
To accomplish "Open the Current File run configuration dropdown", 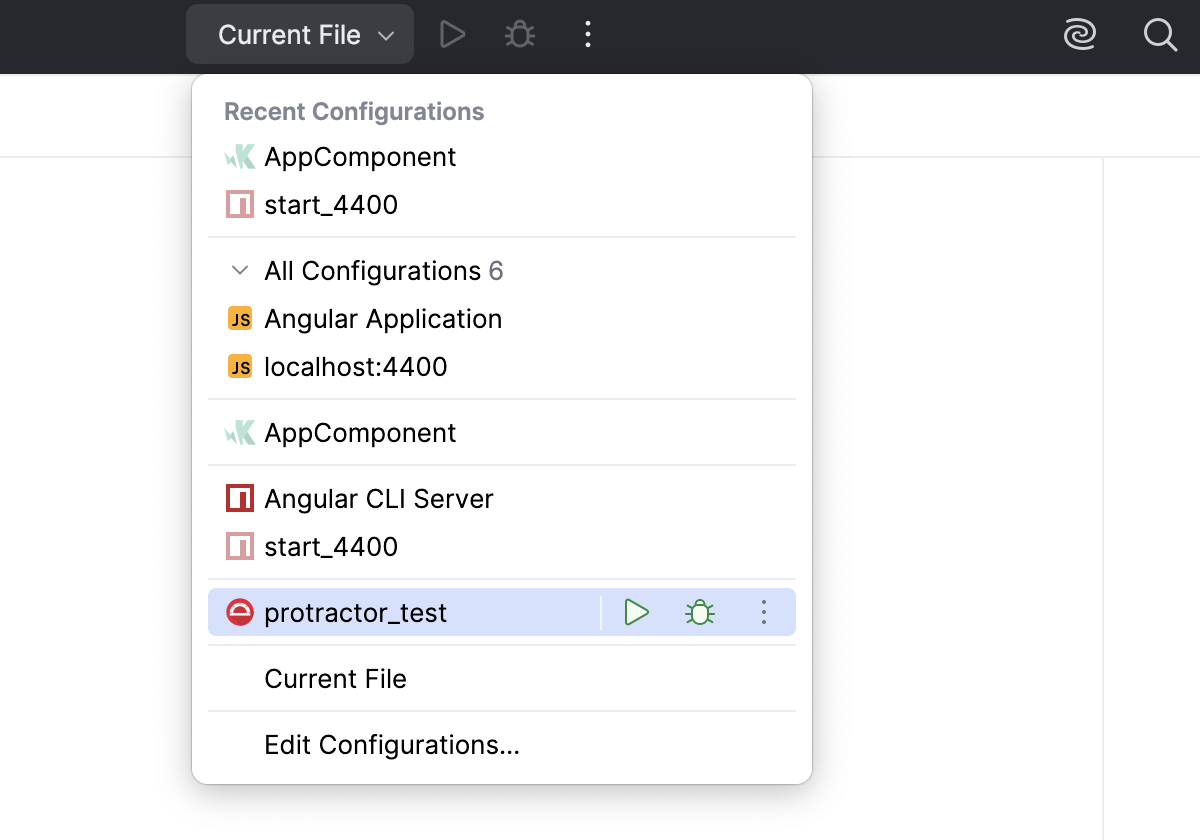I will point(299,35).
